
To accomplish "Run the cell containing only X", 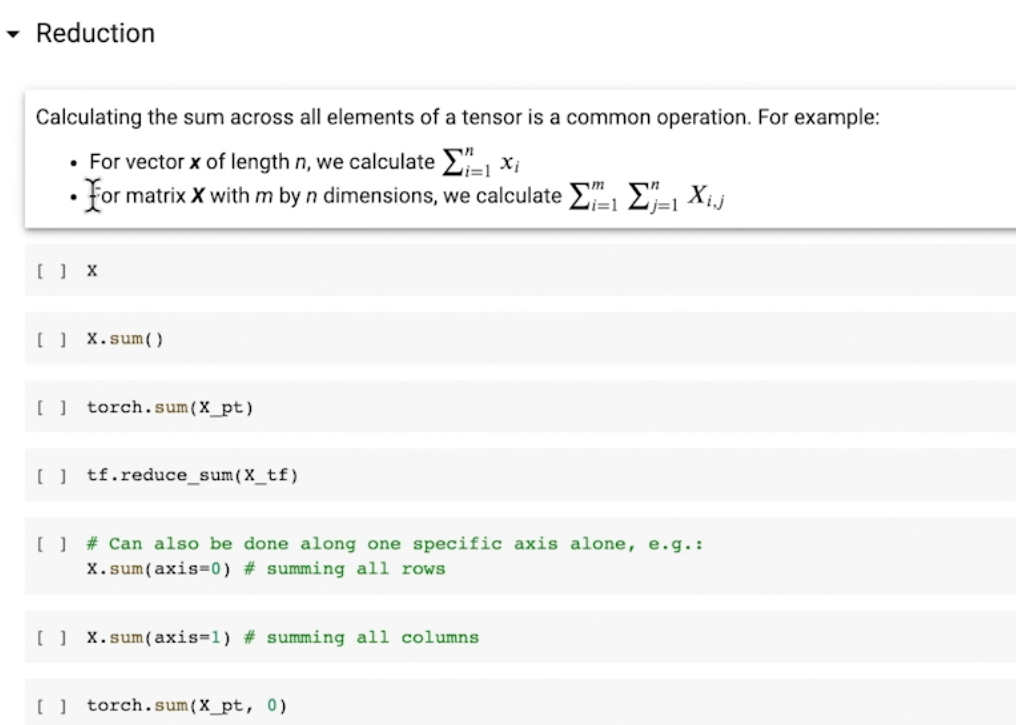I will pyautogui.click(x=47, y=270).
